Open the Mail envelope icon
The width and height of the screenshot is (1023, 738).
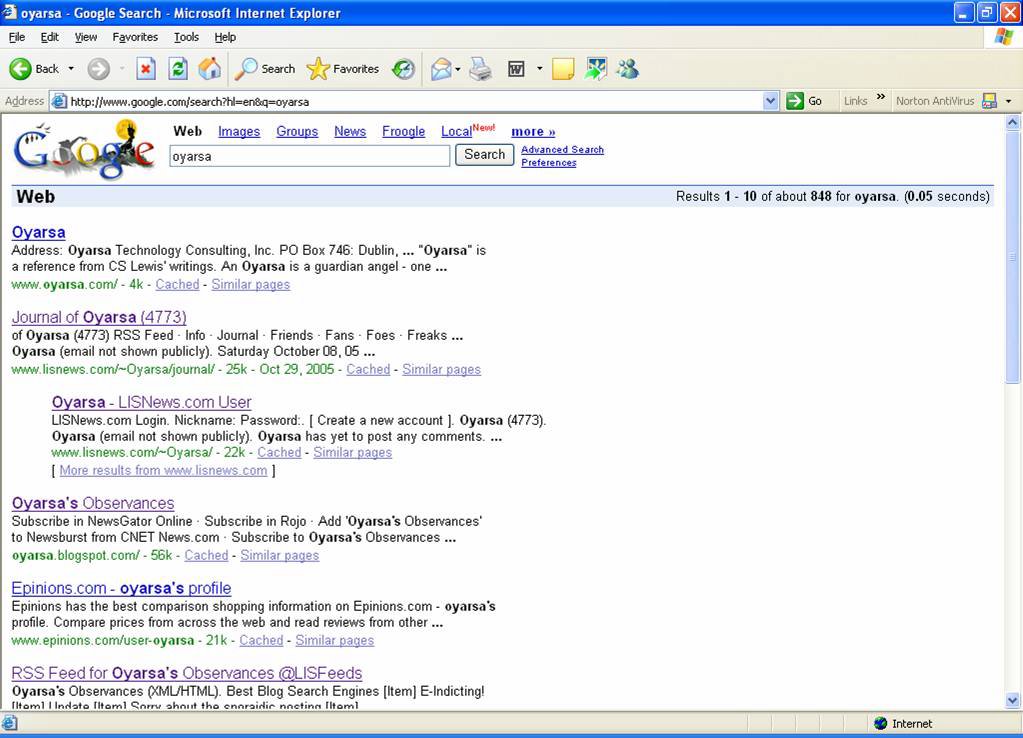pyautogui.click(x=441, y=69)
